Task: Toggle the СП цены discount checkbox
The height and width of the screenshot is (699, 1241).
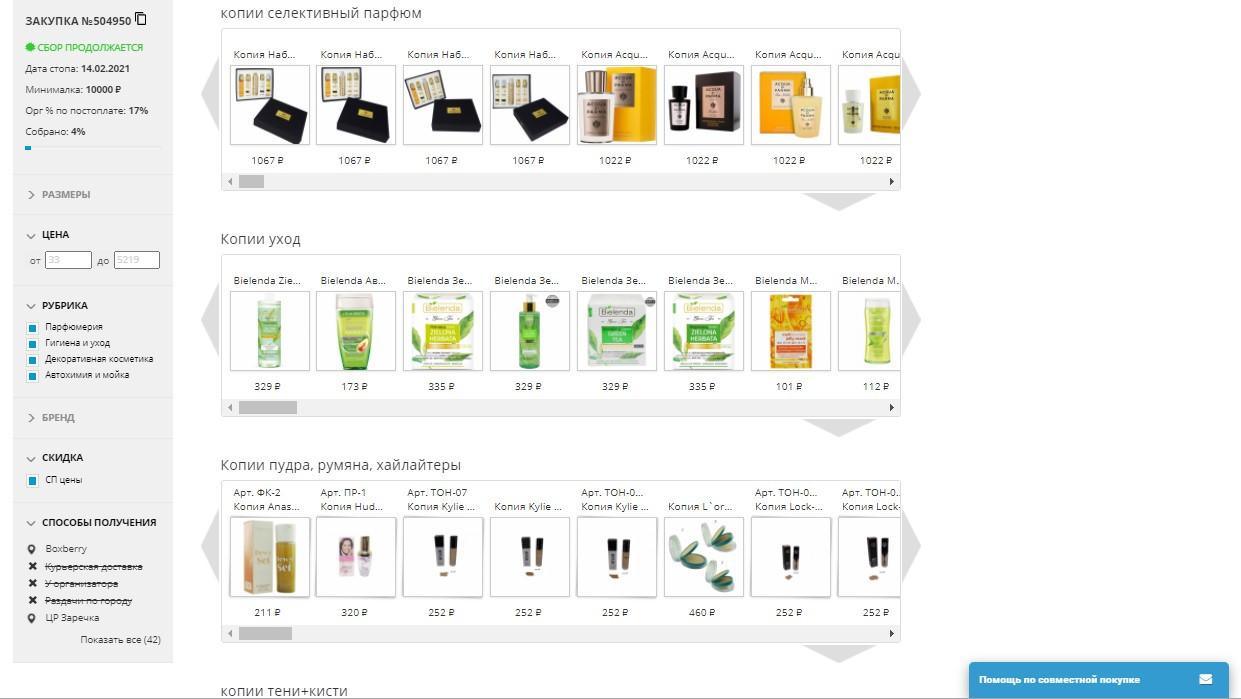Action: pos(32,481)
